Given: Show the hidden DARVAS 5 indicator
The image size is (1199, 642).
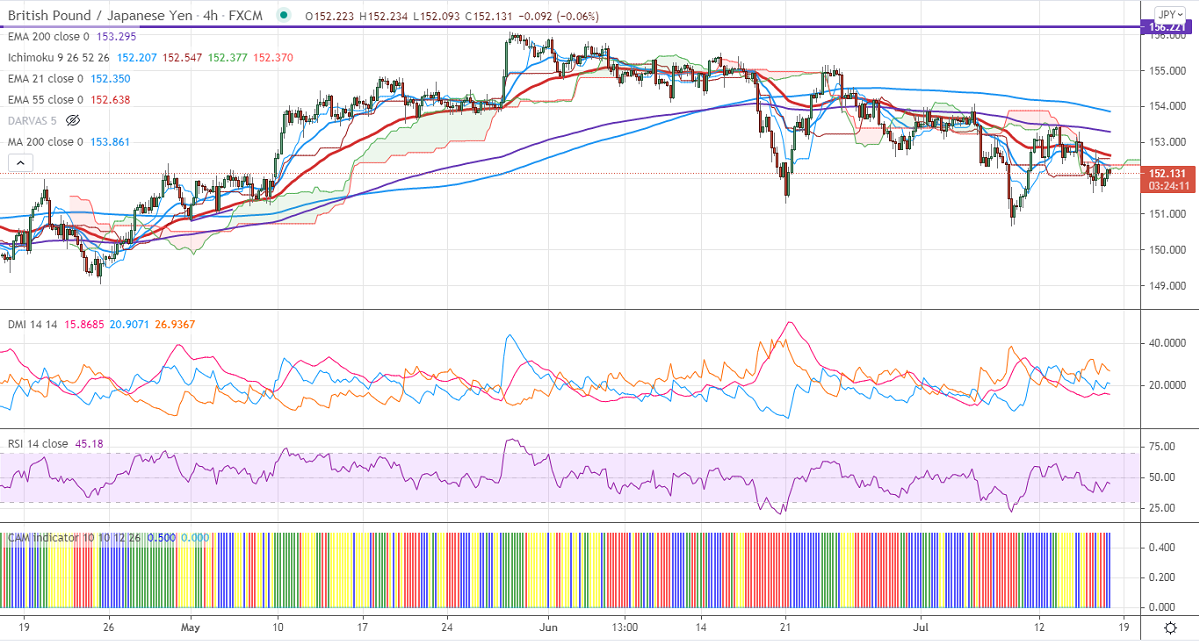Looking at the screenshot, I should 73,121.
